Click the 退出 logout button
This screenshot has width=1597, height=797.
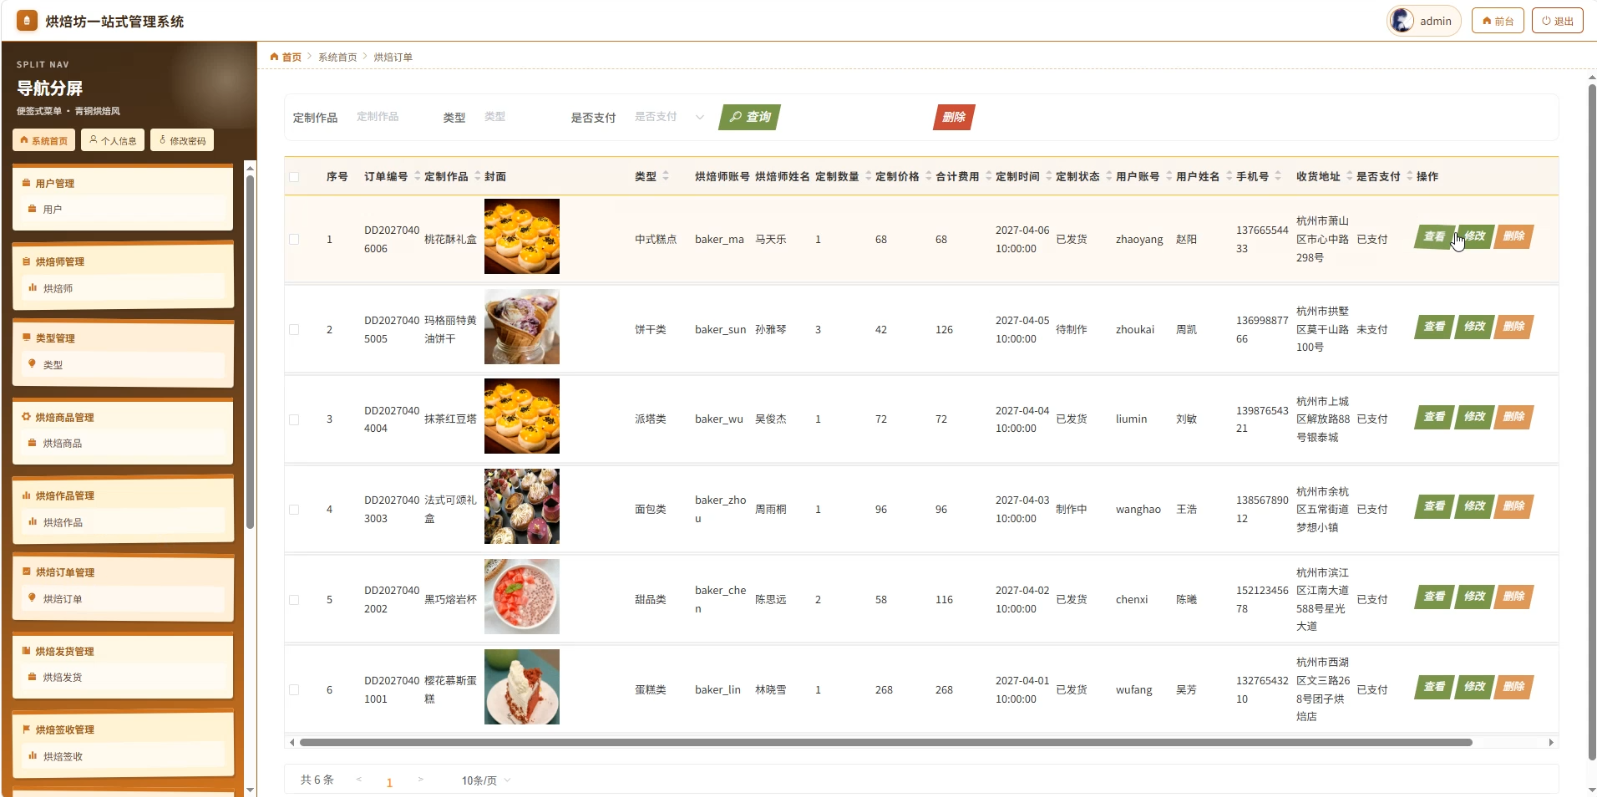click(x=1557, y=21)
